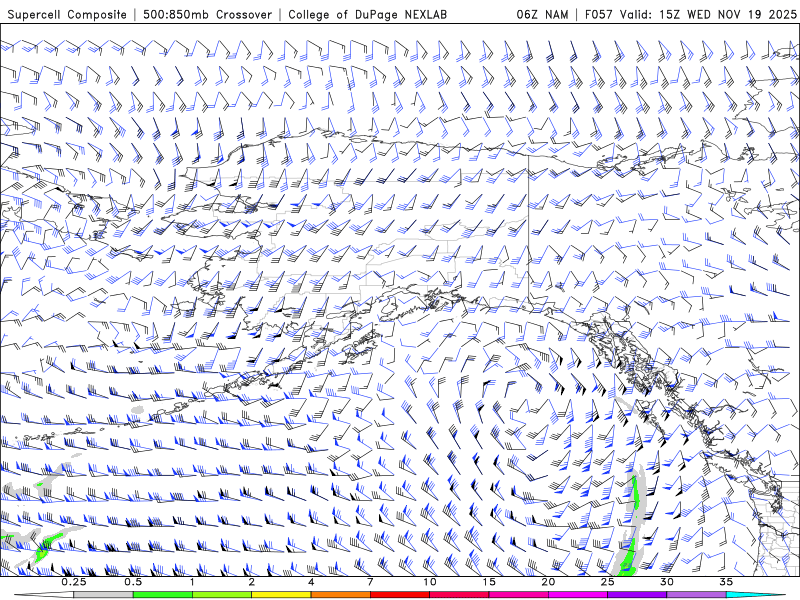
Task: Click the "06Z NAM" model run text
Action: [542, 14]
